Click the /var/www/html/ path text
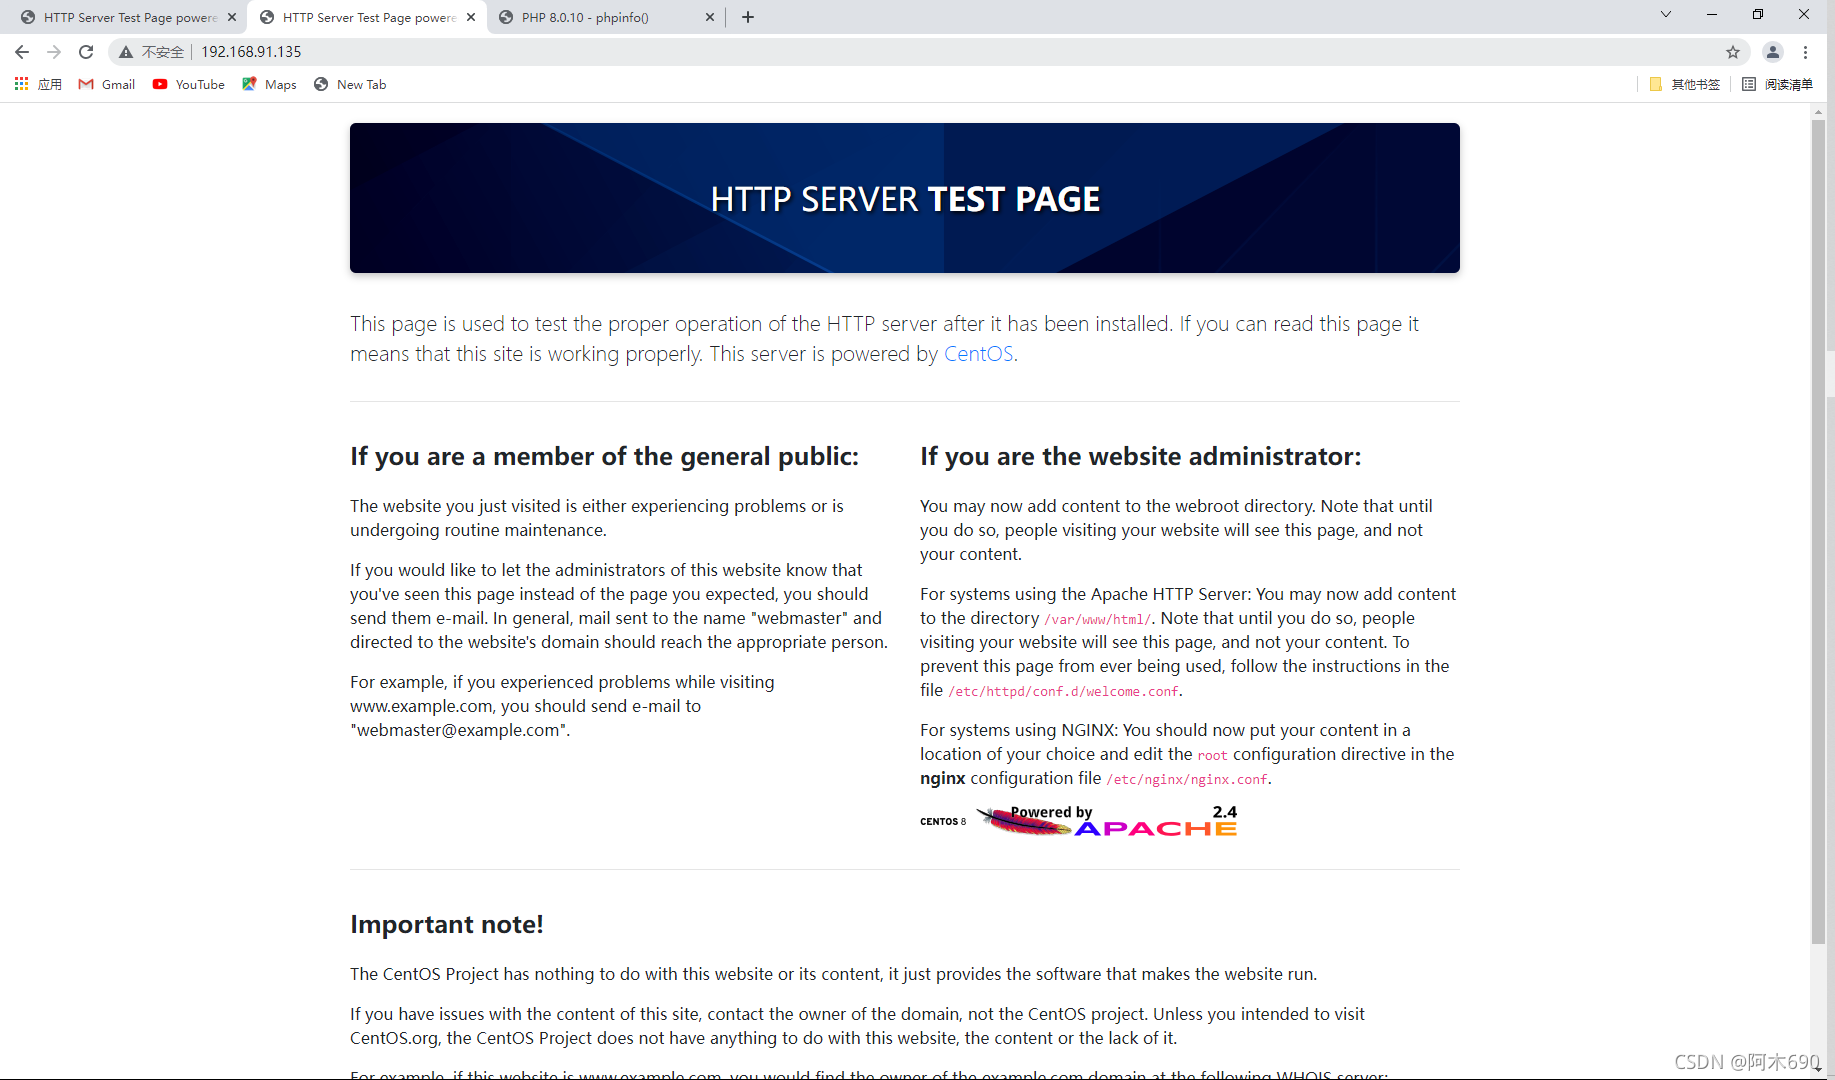This screenshot has height=1080, width=1835. (x=1097, y=620)
